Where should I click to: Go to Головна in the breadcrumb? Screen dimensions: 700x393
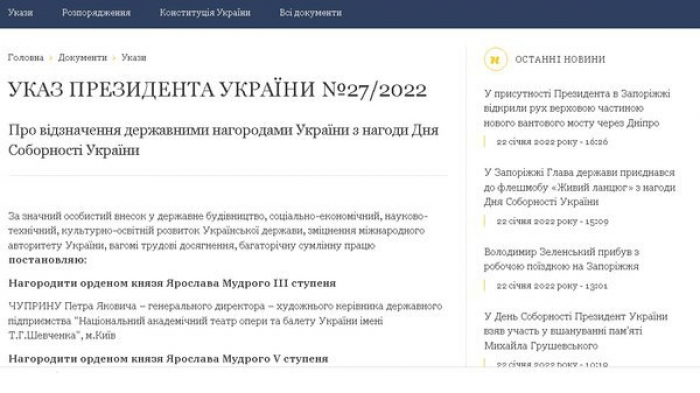pos(25,58)
